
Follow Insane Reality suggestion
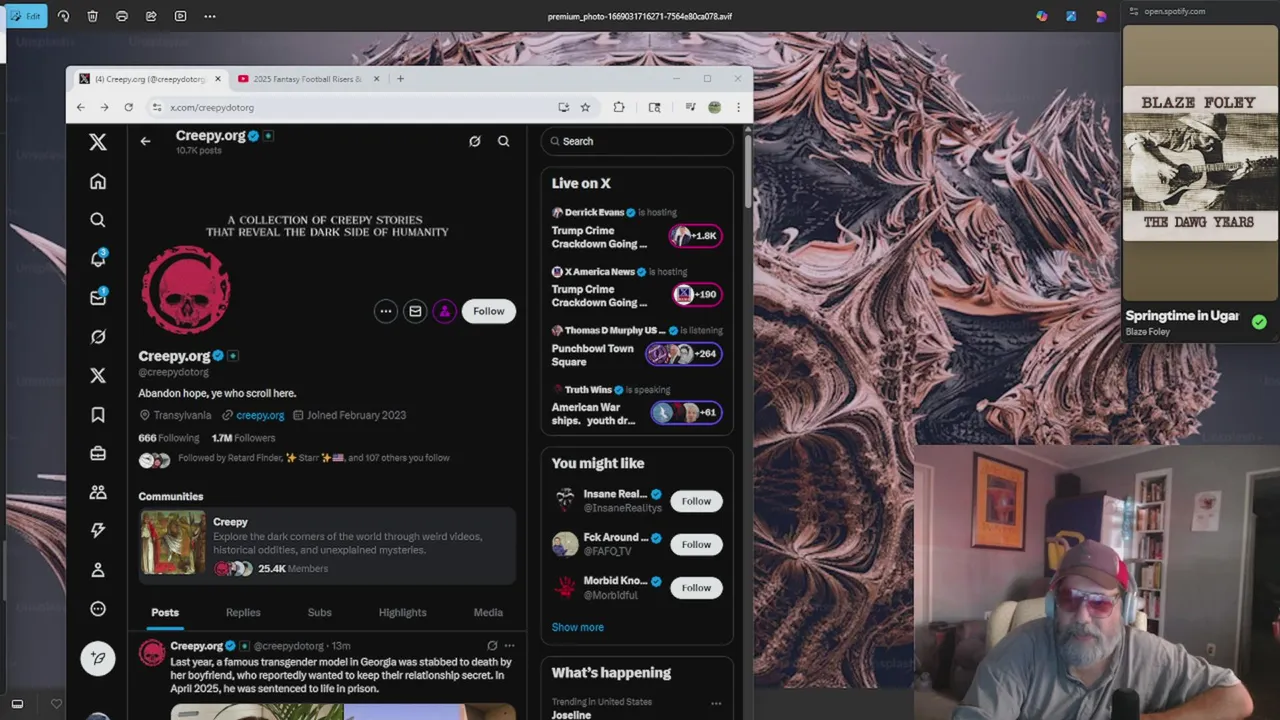696,501
